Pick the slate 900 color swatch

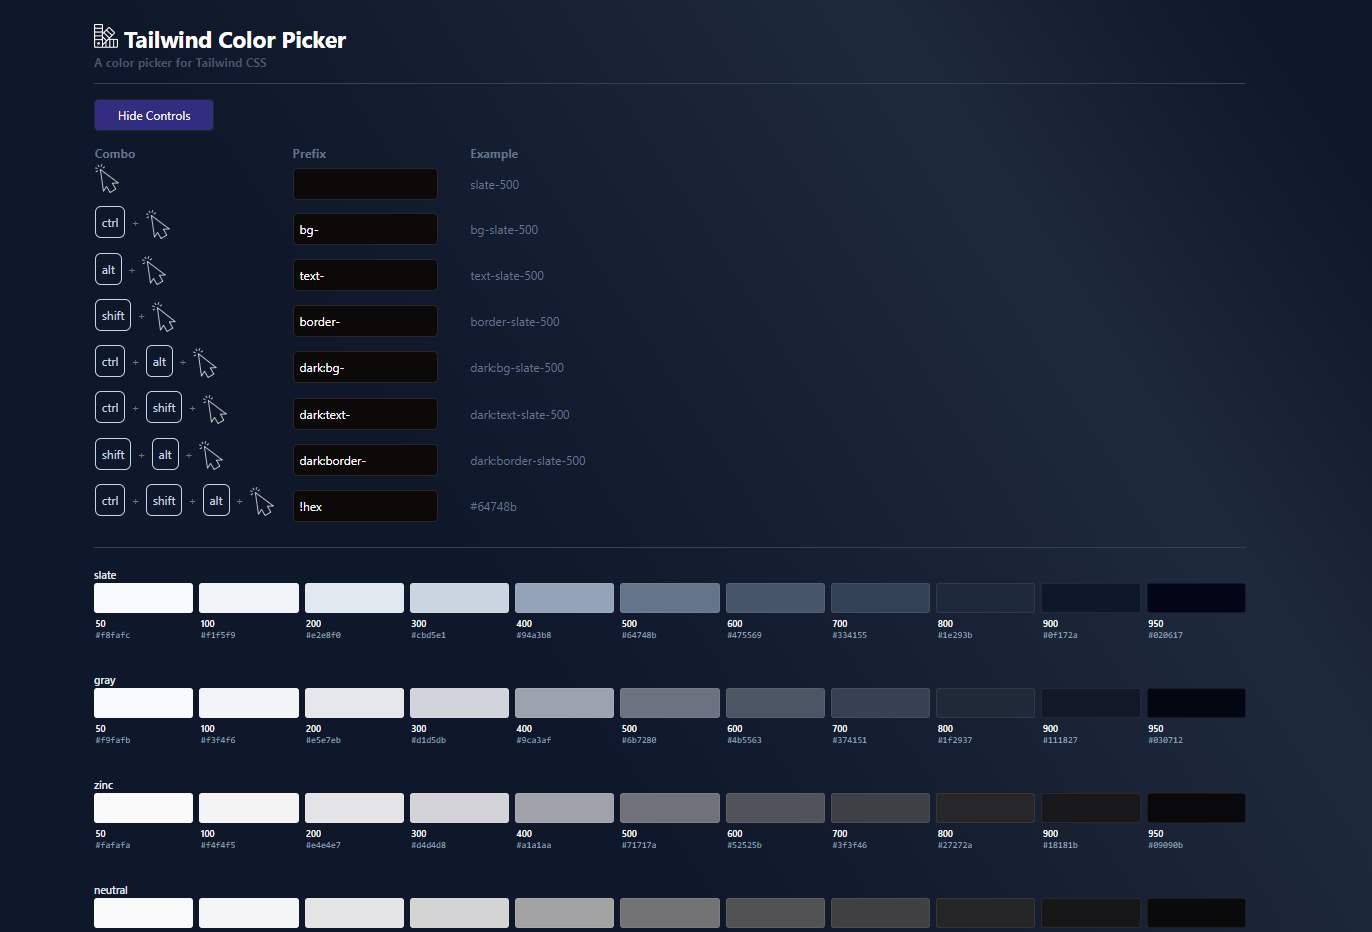pos(1091,598)
